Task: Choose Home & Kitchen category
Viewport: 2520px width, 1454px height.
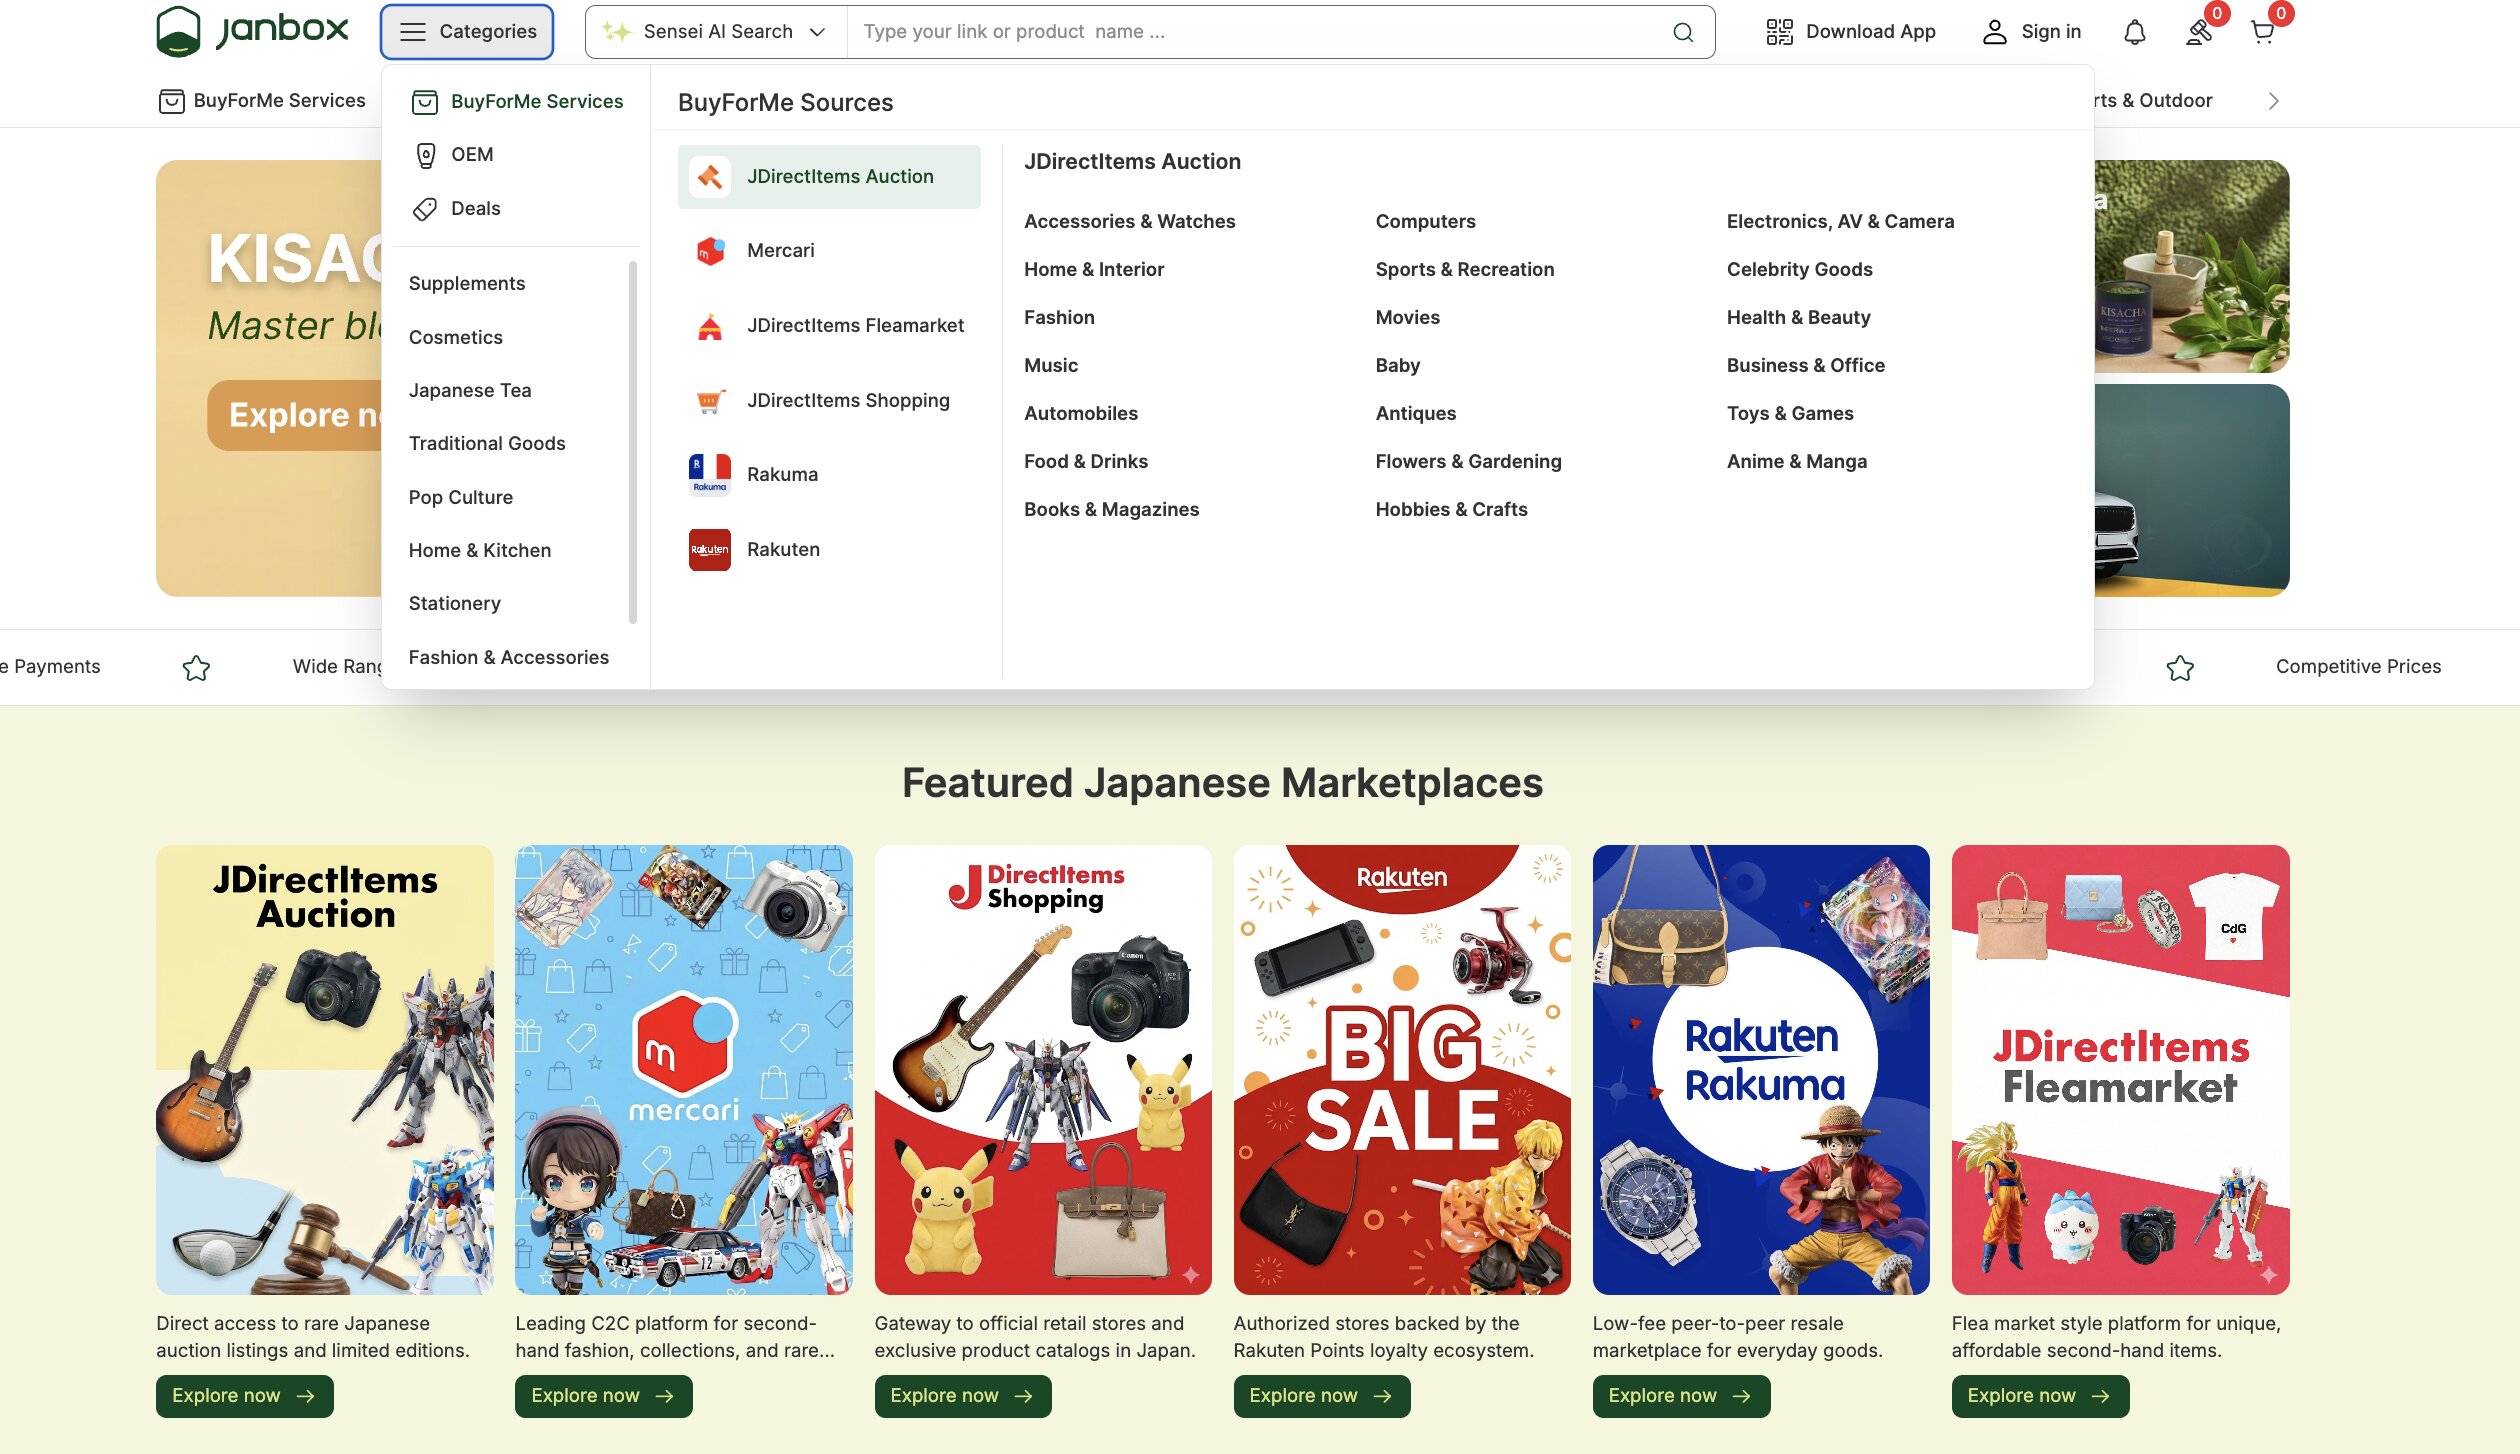Action: coord(480,551)
